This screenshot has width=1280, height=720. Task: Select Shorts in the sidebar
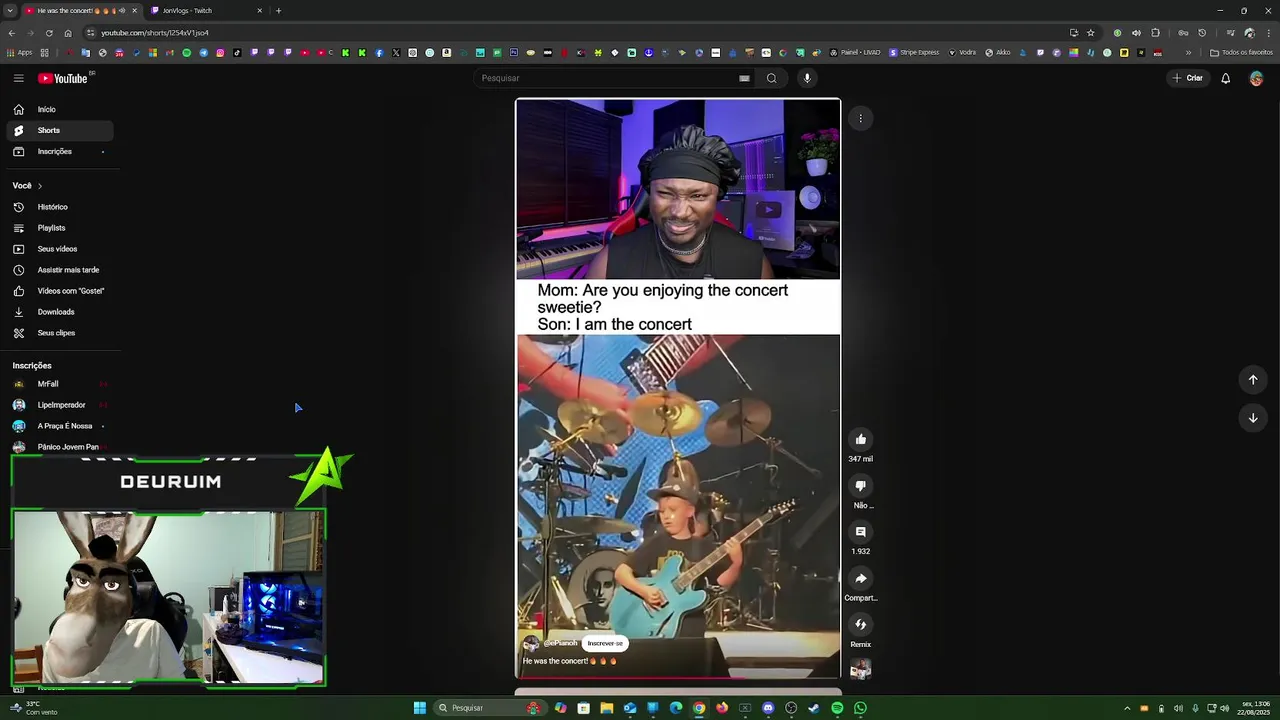pyautogui.click(x=60, y=130)
